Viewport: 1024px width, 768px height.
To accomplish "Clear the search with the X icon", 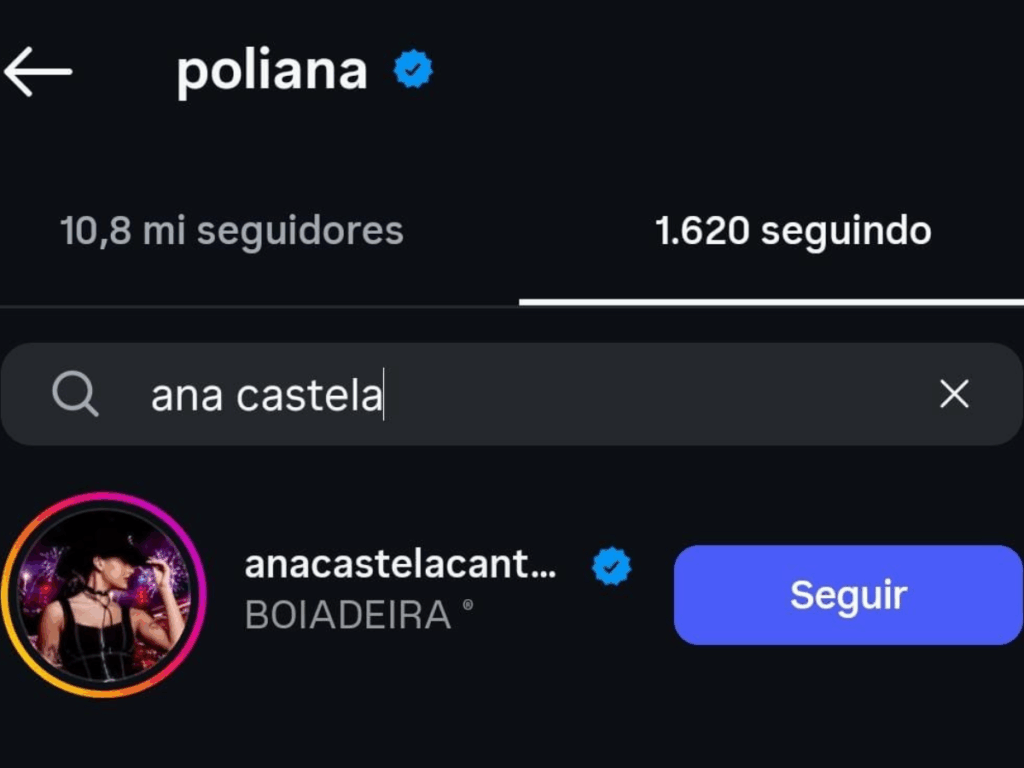I will point(955,394).
